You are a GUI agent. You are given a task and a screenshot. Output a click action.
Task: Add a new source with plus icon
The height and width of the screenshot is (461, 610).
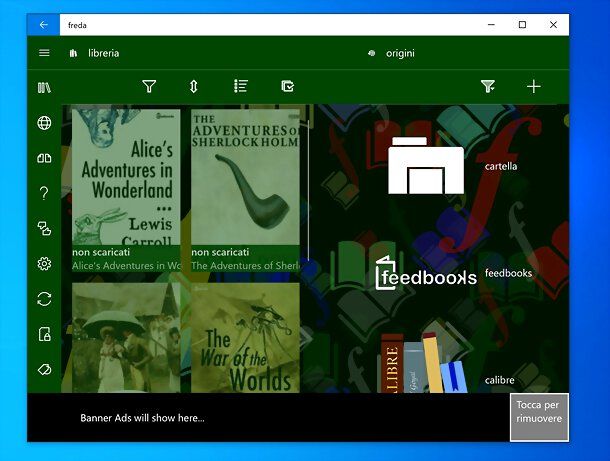click(x=534, y=86)
